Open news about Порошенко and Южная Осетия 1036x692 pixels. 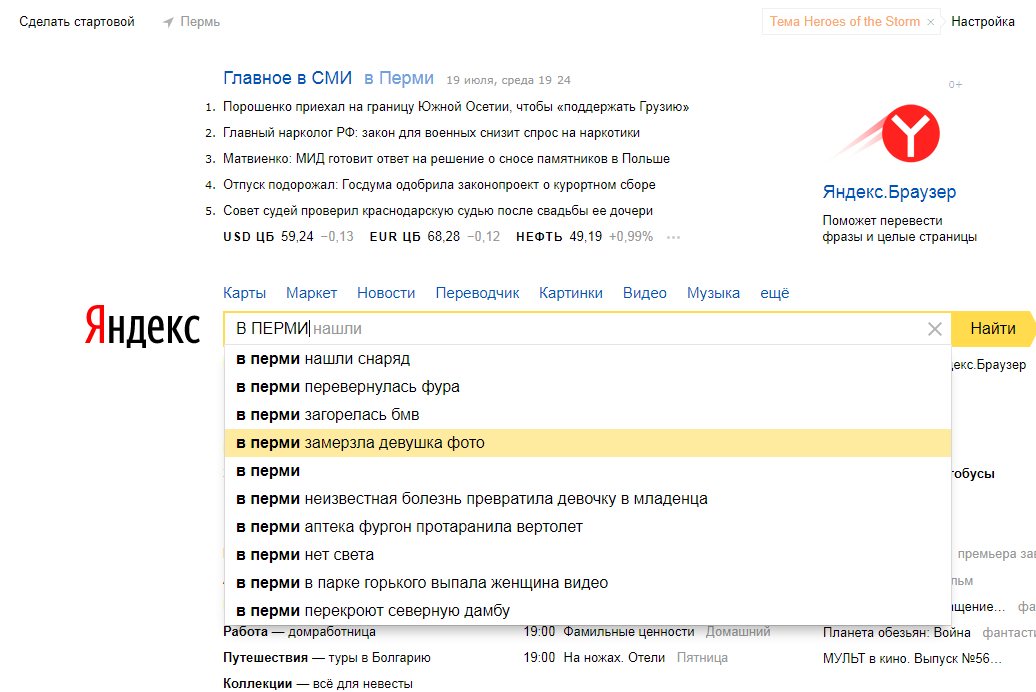456,107
